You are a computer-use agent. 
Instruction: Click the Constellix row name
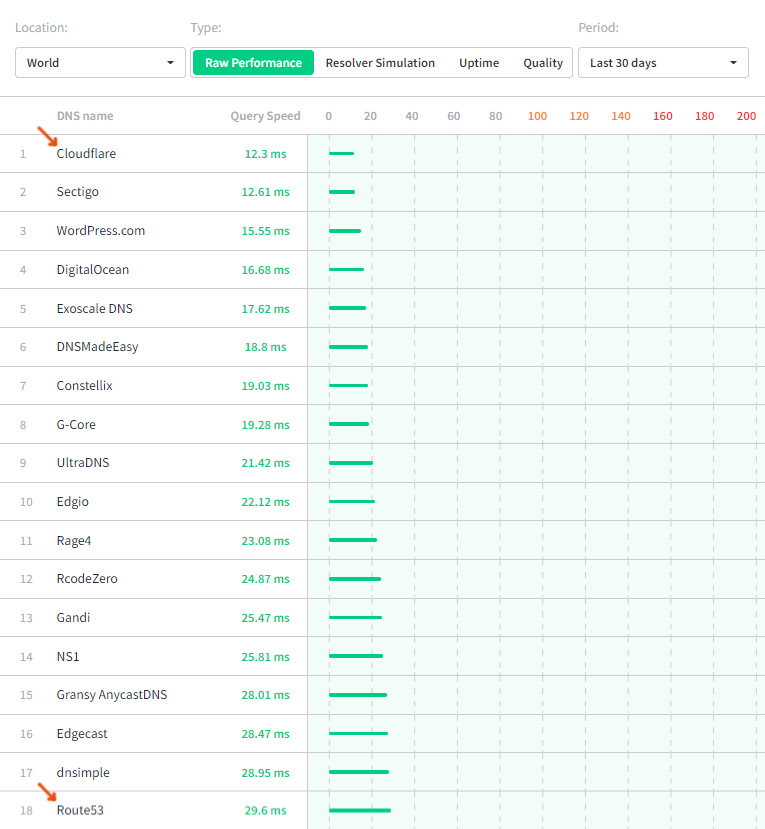click(85, 385)
